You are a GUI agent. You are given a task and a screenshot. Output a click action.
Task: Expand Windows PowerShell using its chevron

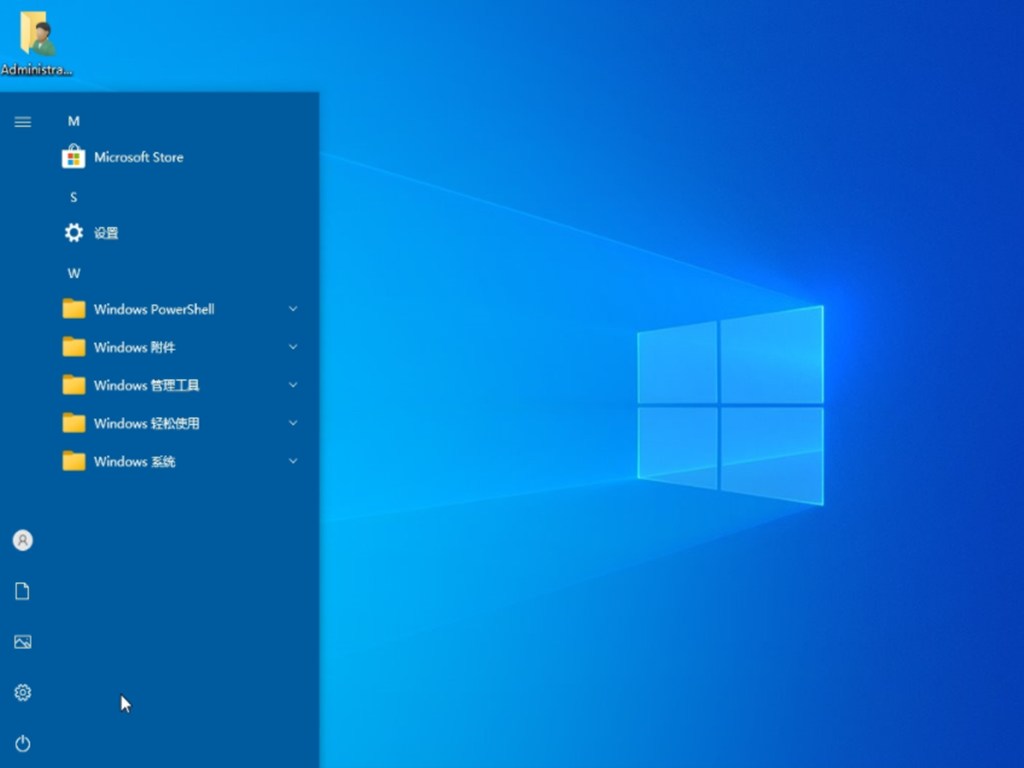pos(293,309)
